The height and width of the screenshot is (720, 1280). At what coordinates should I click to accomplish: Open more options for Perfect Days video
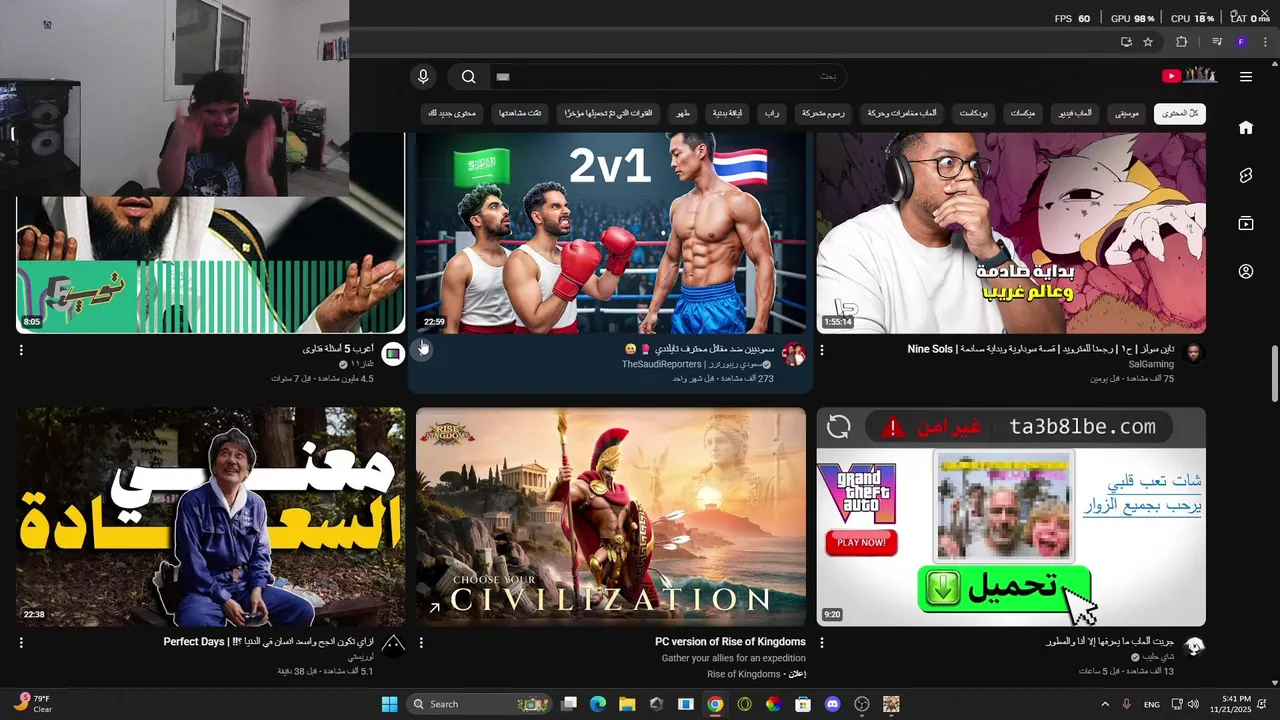coord(21,642)
